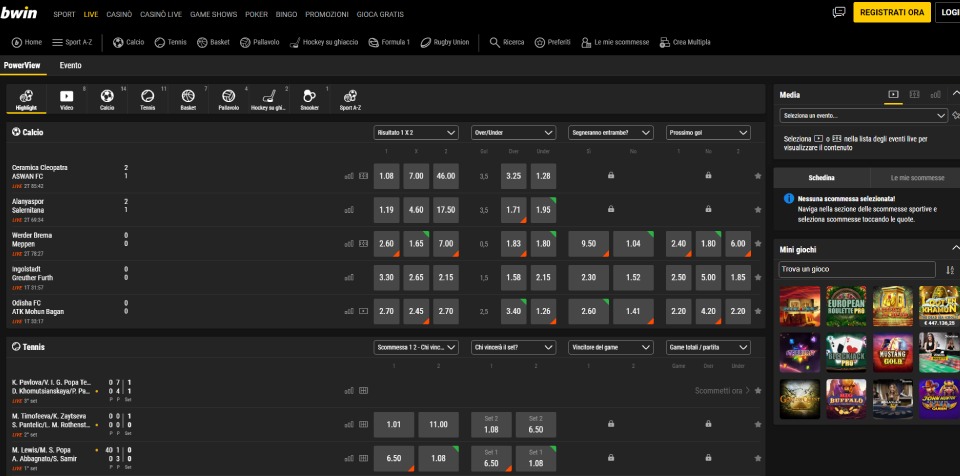Select the Hockey su ghiaccio filter icon

tap(268, 99)
